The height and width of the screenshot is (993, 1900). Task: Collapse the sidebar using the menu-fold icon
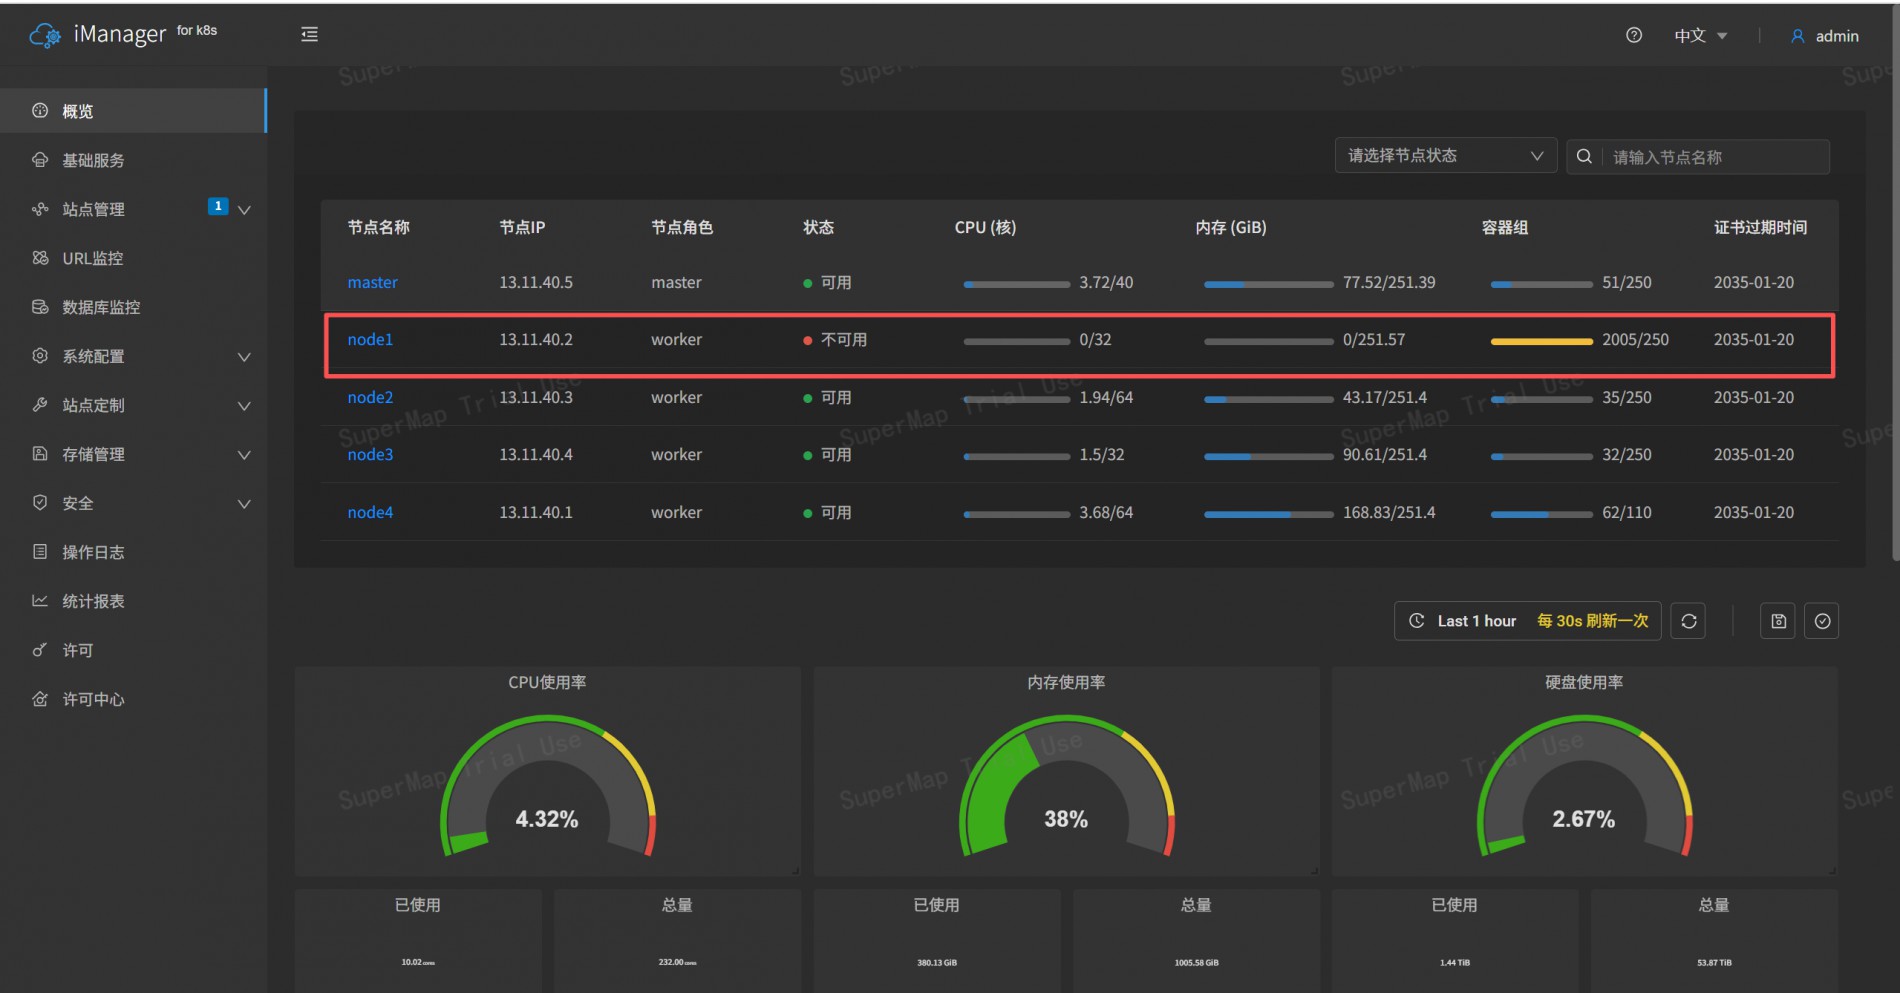(x=310, y=35)
